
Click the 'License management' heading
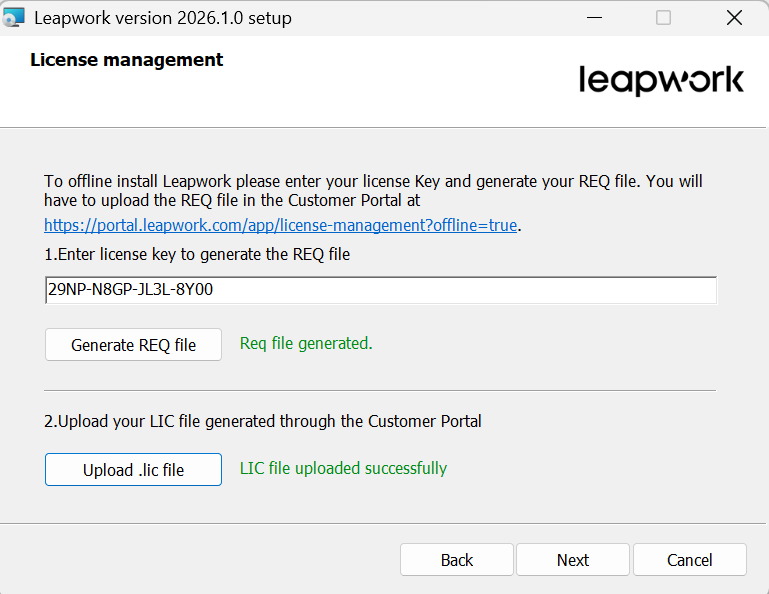(x=127, y=60)
